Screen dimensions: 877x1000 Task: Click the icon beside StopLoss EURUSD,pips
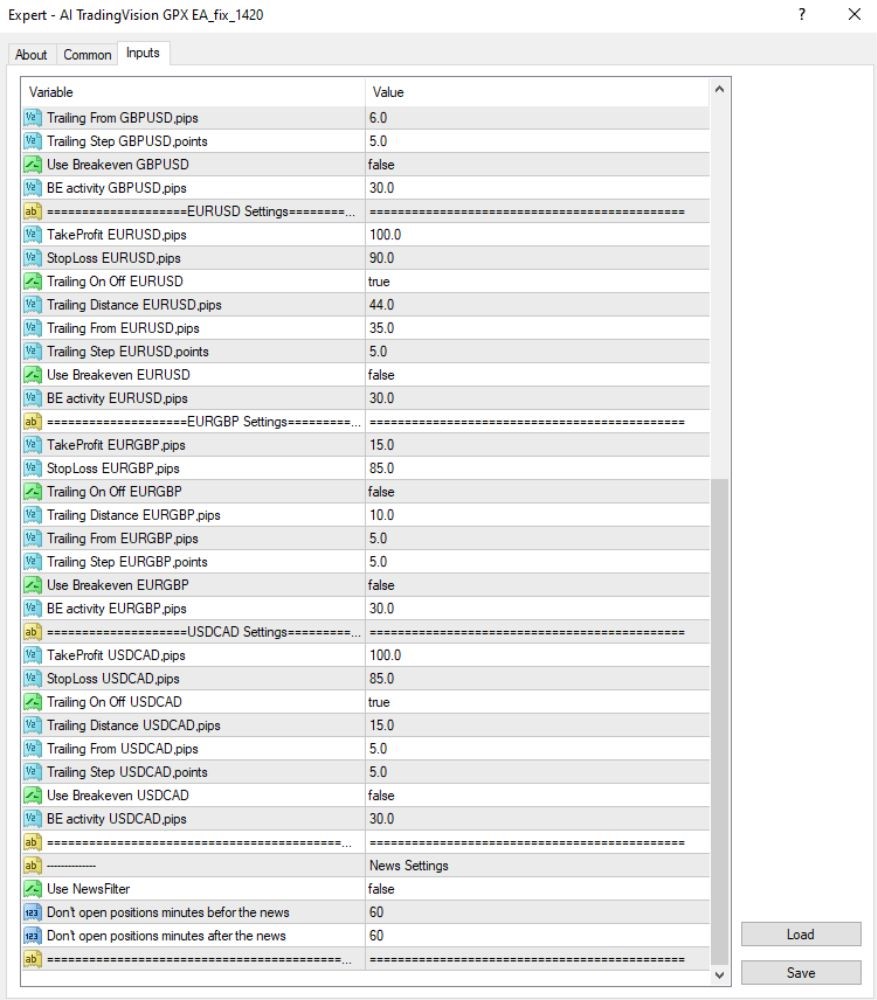[32, 258]
